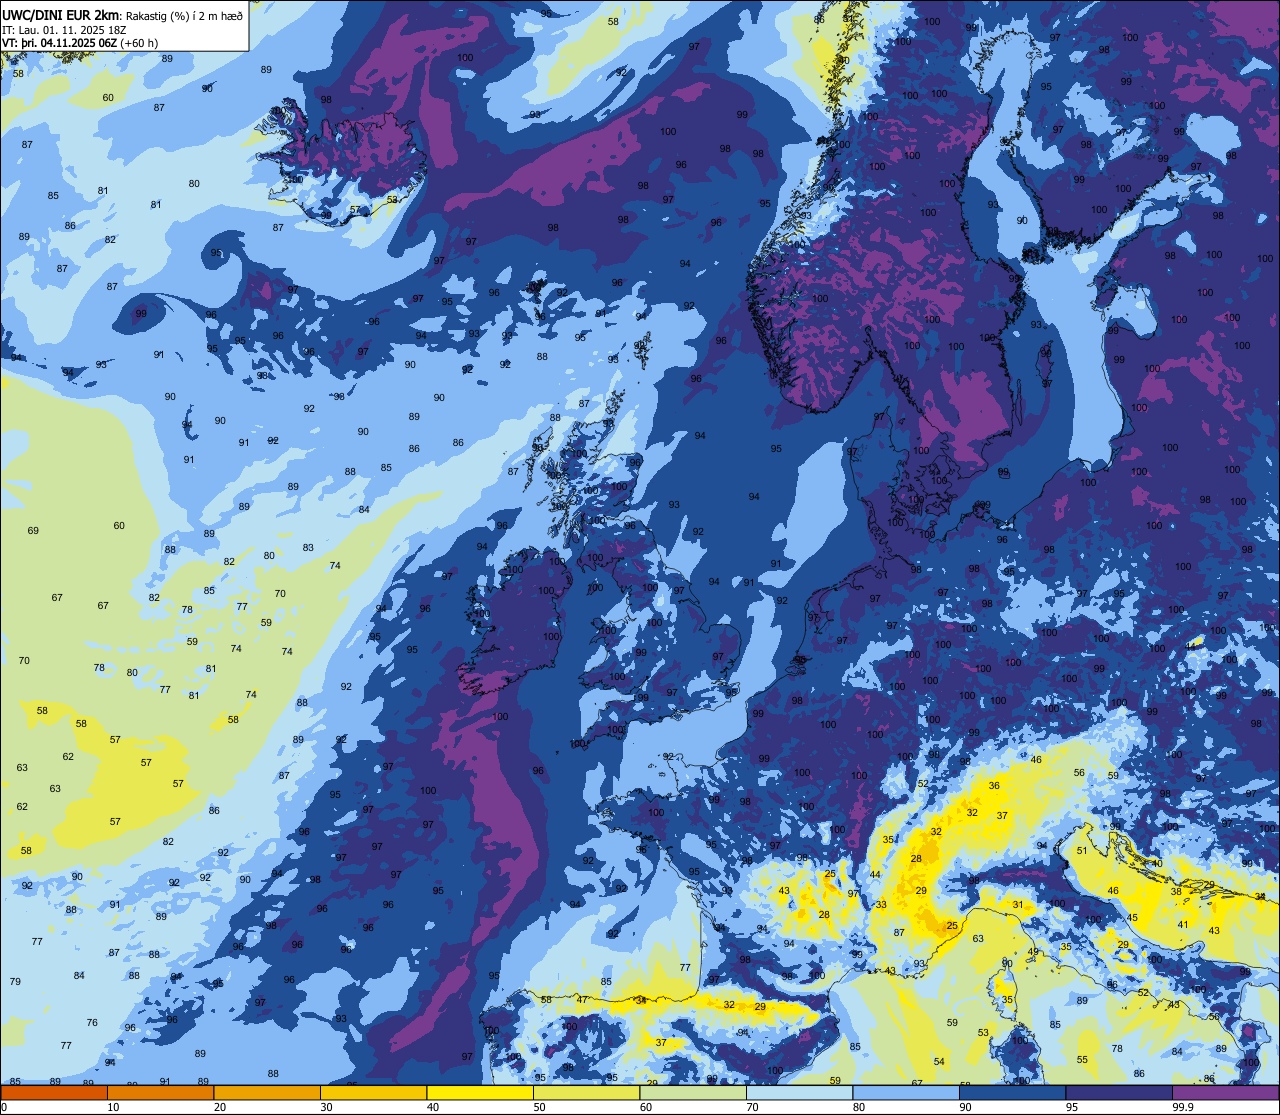Click the "20" legend tick label
This screenshot has width=1280, height=1115.
(x=220, y=1107)
